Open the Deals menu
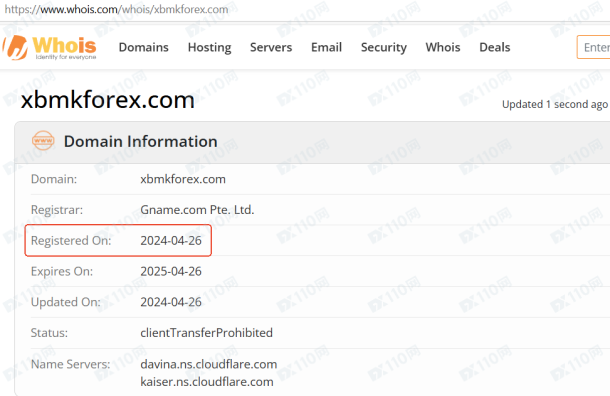Viewport: 610px width, 396px height. (x=494, y=47)
